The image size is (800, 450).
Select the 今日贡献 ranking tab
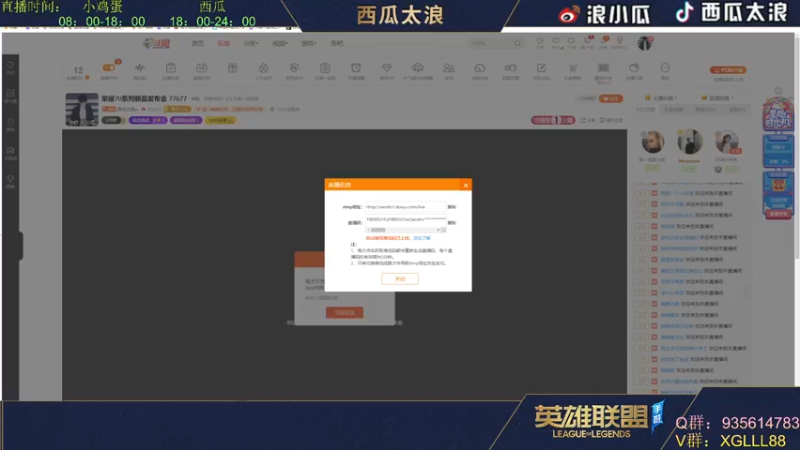(x=645, y=109)
